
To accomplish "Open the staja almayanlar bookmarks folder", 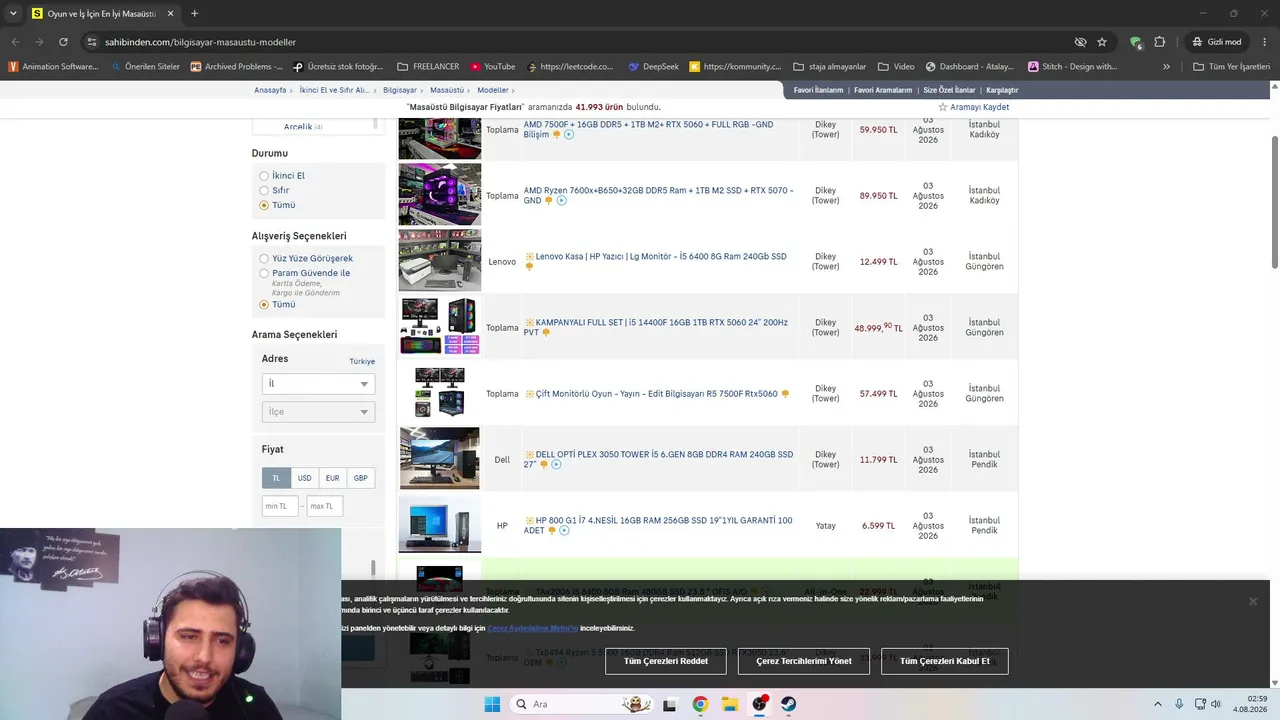I will click(829, 67).
